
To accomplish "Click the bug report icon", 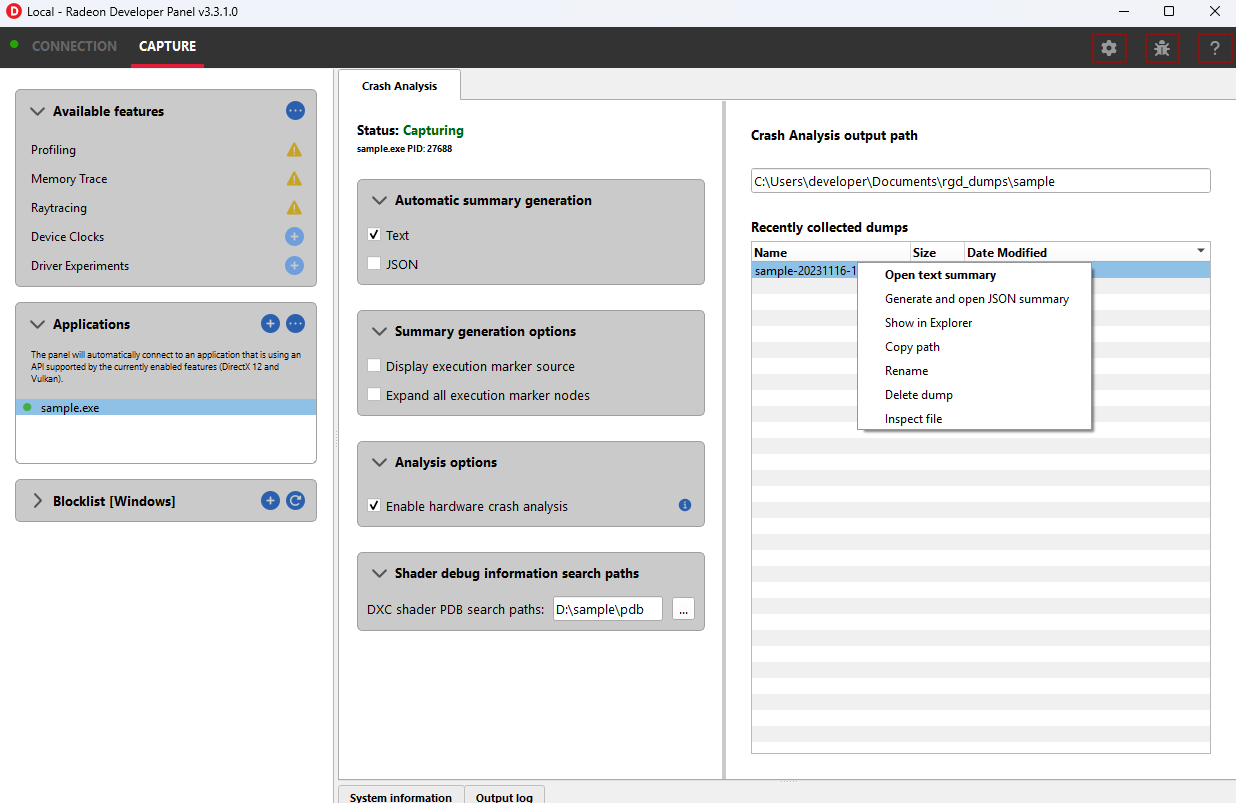I will (x=1161, y=48).
